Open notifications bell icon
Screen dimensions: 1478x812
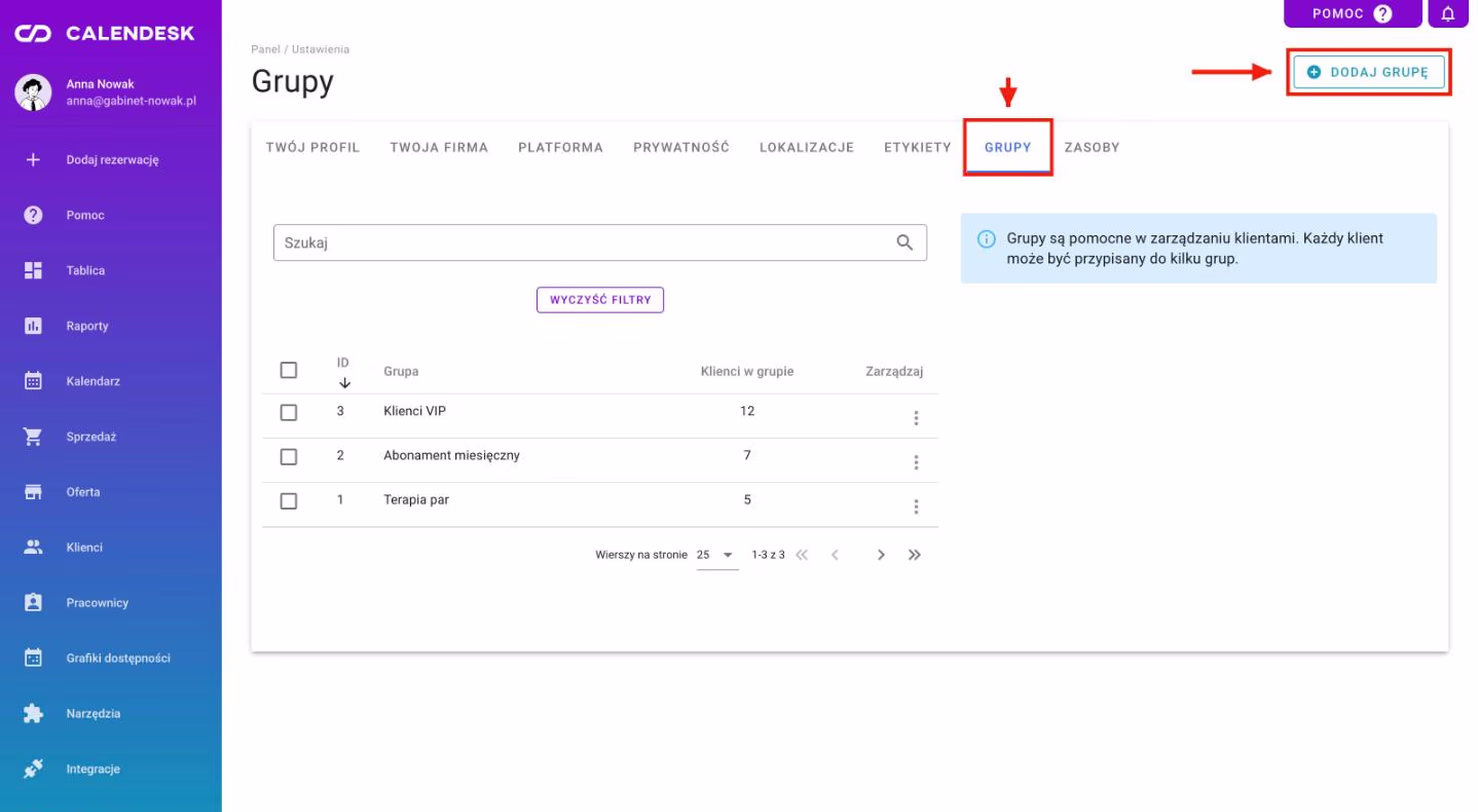(1447, 14)
